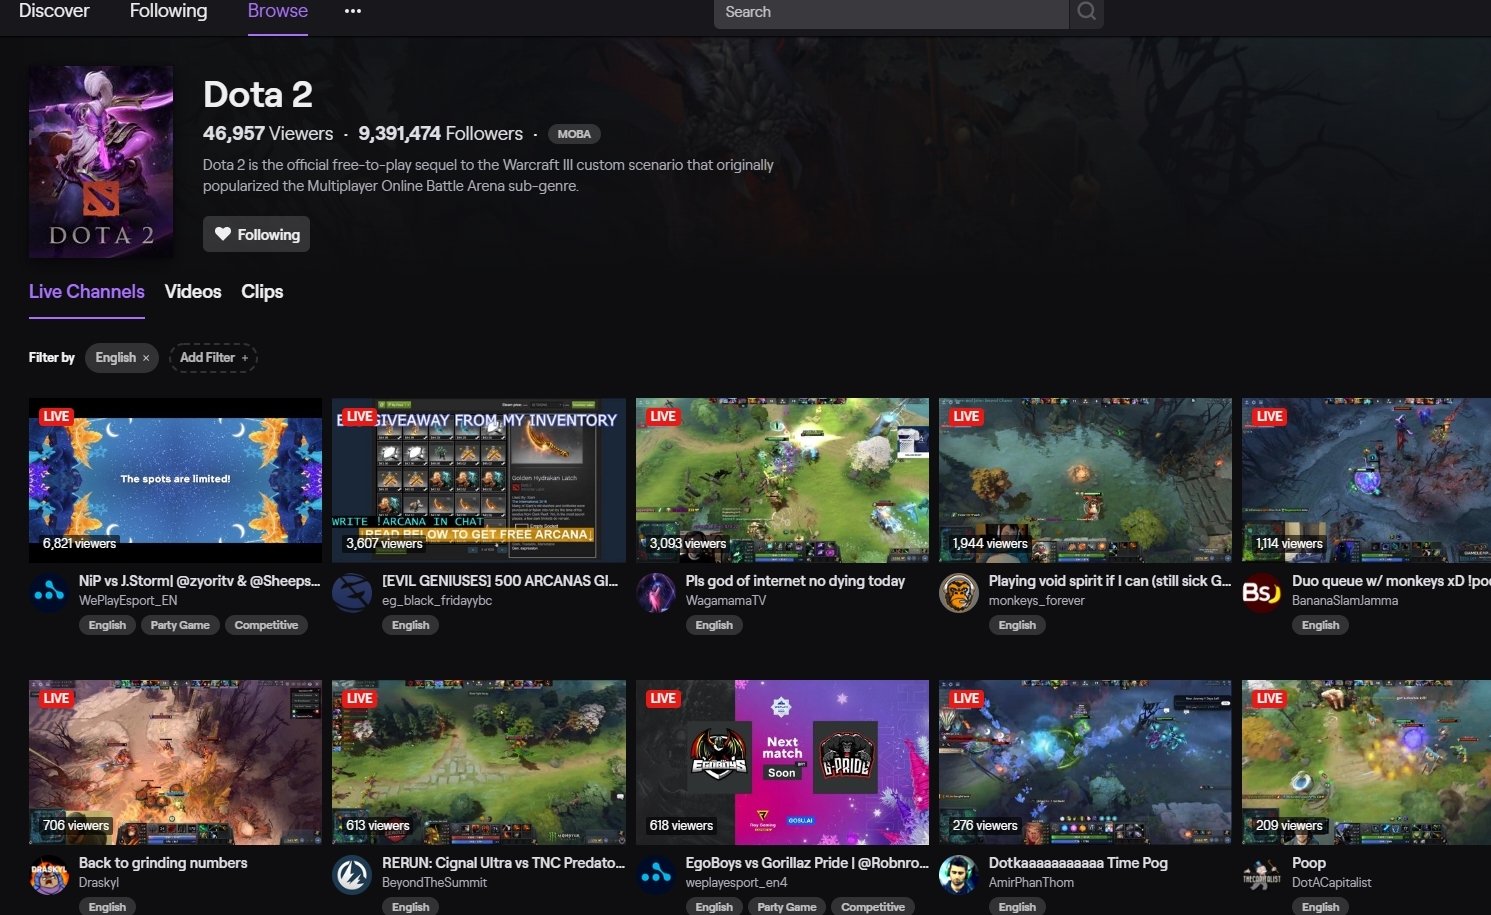
Task: Open AmirPhanThom profile avatar
Action: tap(959, 875)
